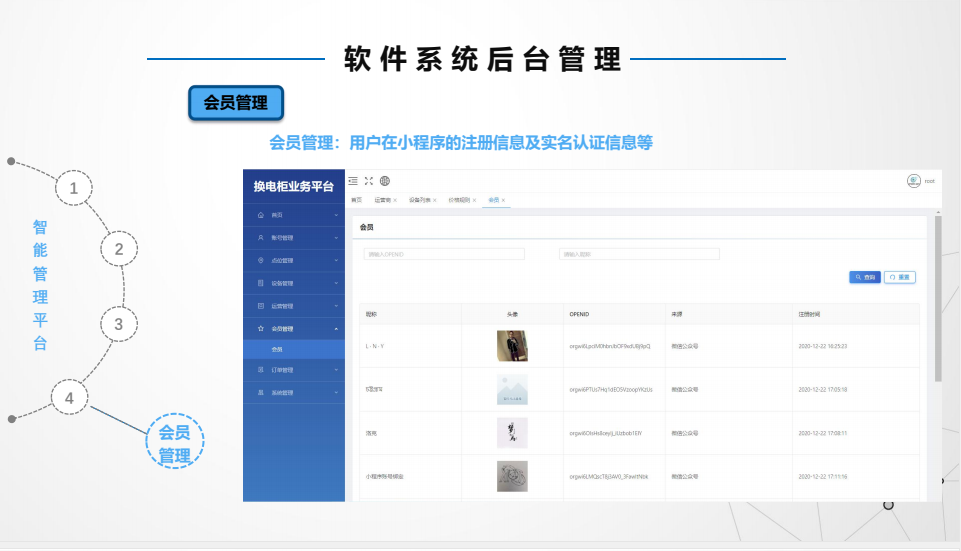Open the language globe icon
The height and width of the screenshot is (551, 961).
[385, 181]
